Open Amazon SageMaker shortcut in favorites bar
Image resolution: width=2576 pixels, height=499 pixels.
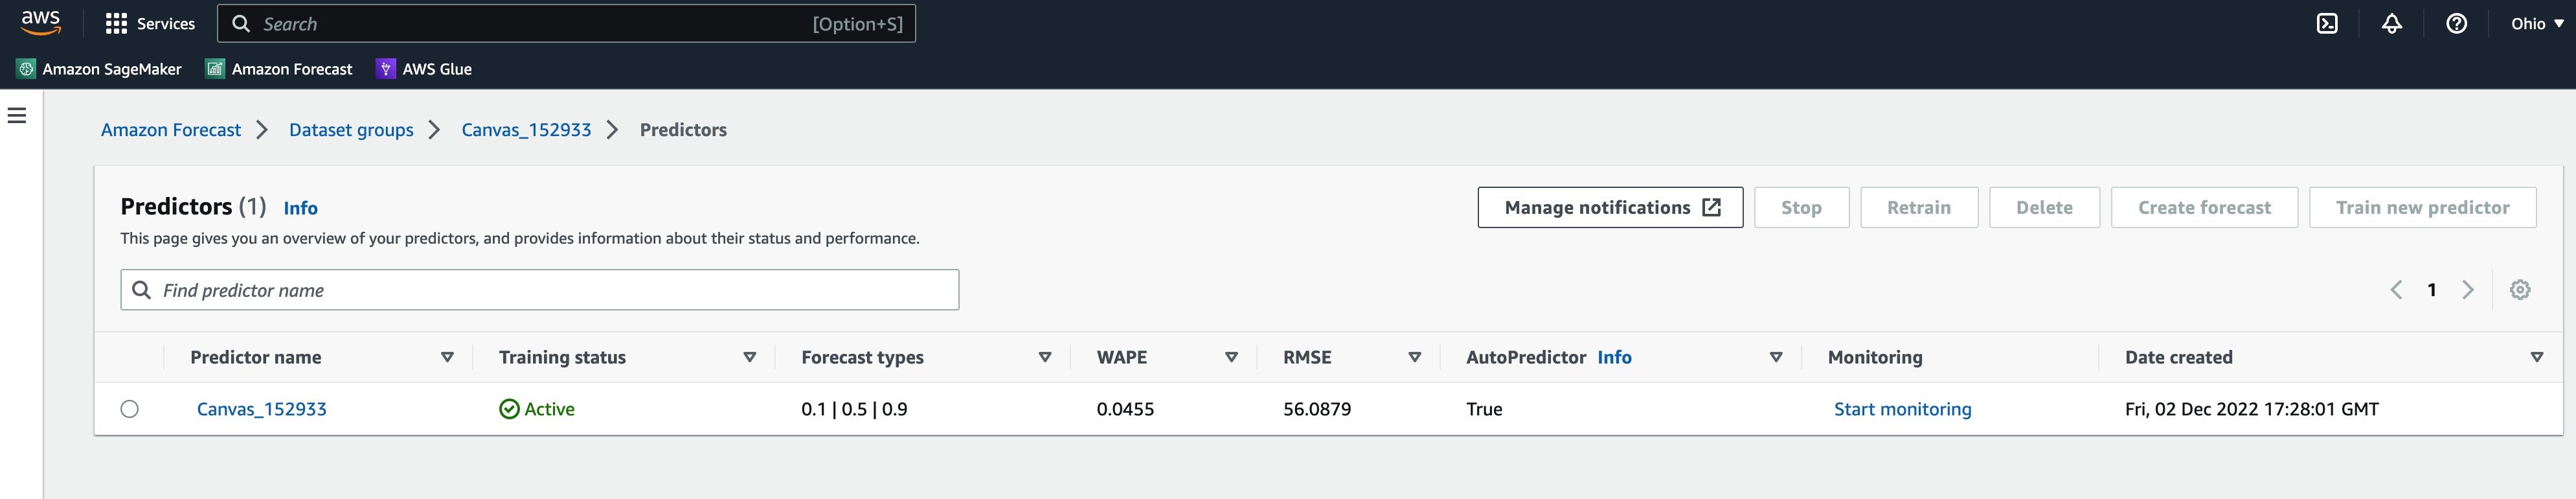coord(99,69)
